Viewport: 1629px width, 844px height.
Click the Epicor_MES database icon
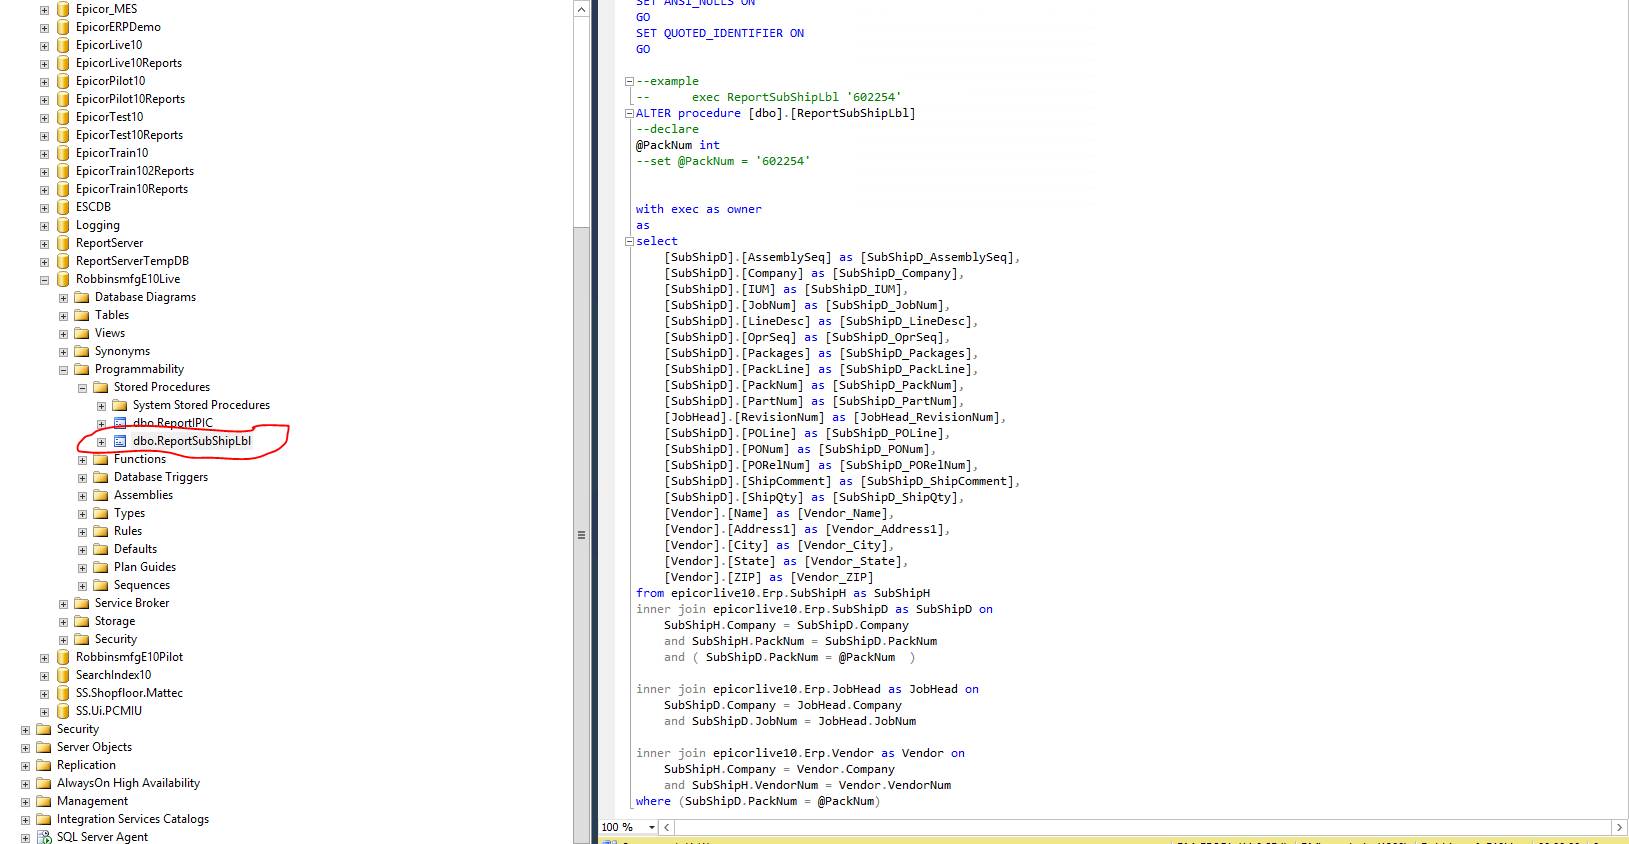tap(63, 9)
